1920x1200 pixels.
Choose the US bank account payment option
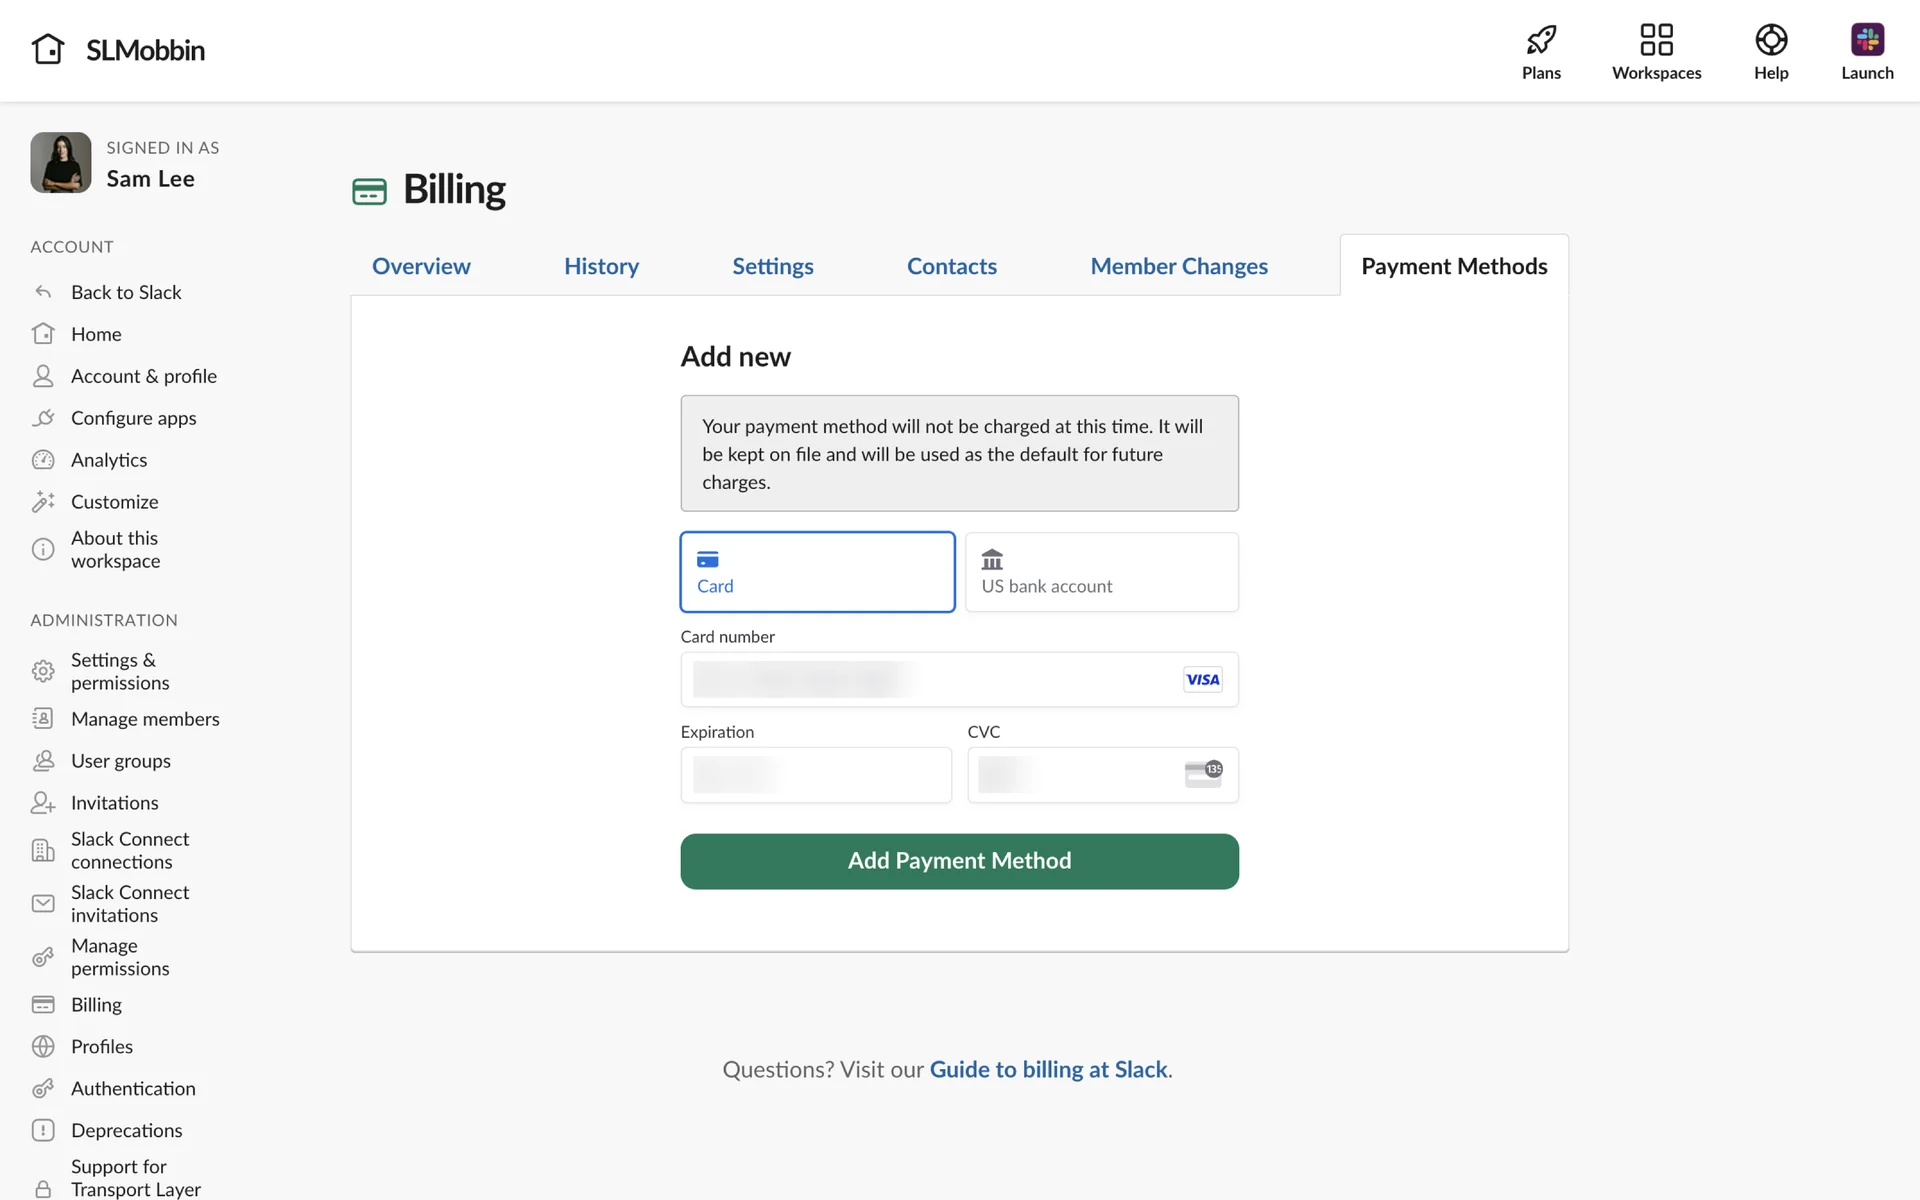point(1101,572)
